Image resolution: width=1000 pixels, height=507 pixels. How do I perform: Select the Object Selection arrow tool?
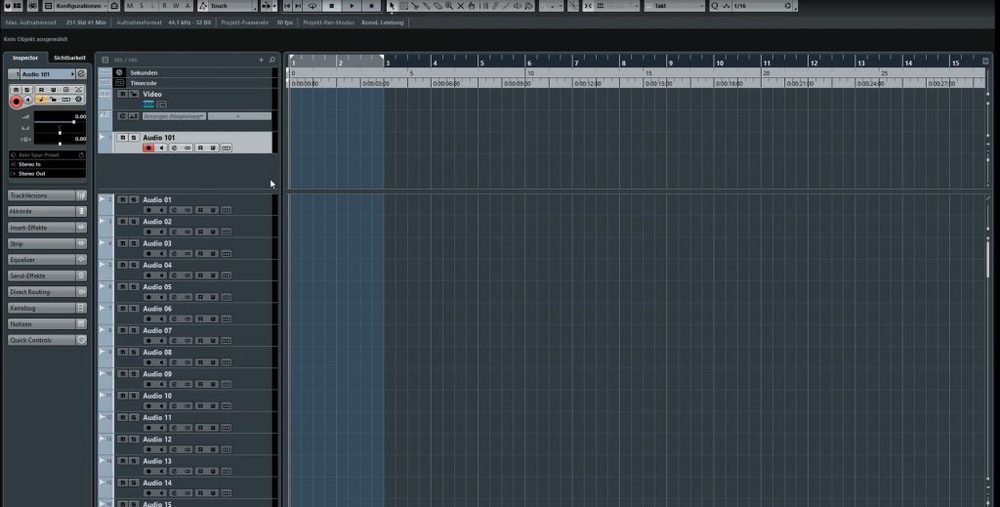[x=392, y=6]
